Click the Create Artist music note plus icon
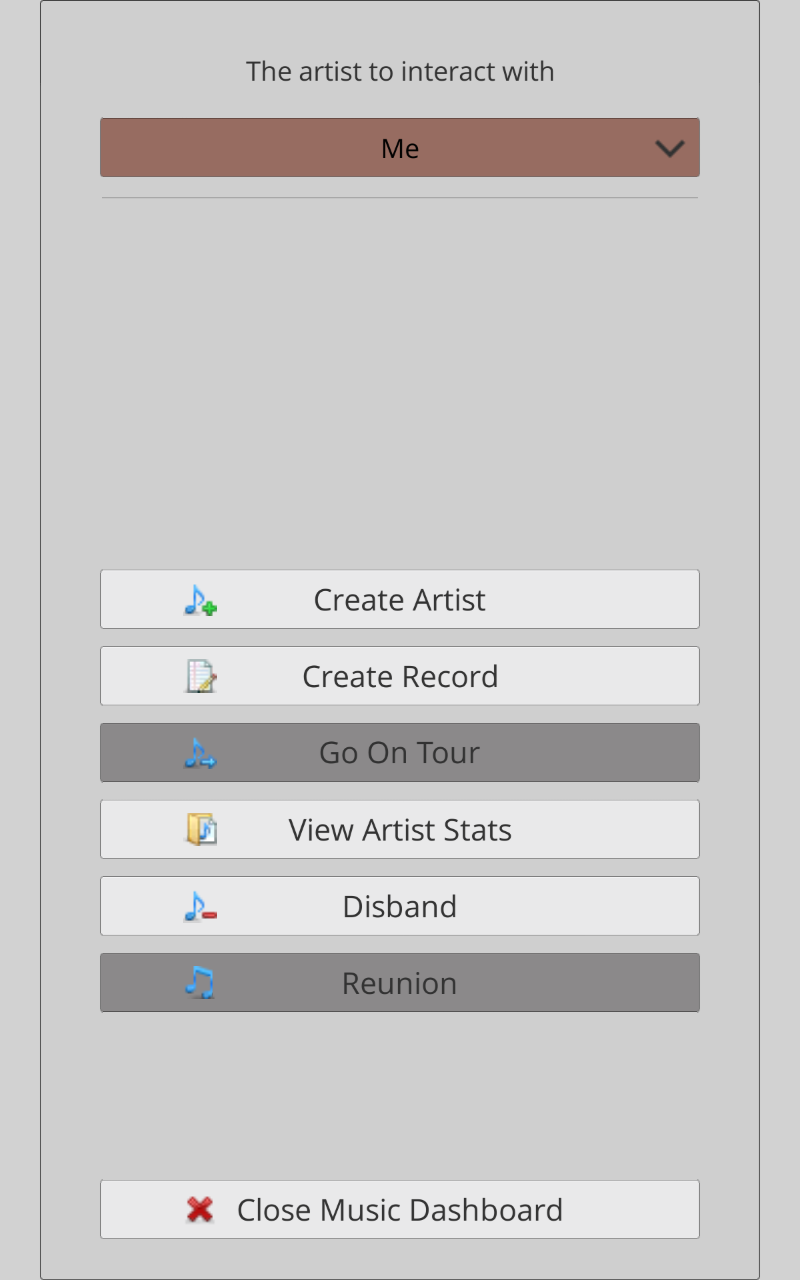The width and height of the screenshot is (800, 1280). pyautogui.click(x=200, y=600)
